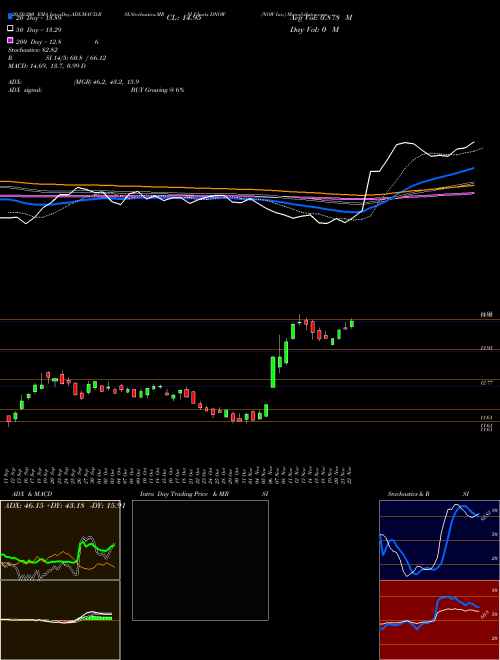
Task: Open the blue Stochastics chart panel
Action: click(439, 540)
